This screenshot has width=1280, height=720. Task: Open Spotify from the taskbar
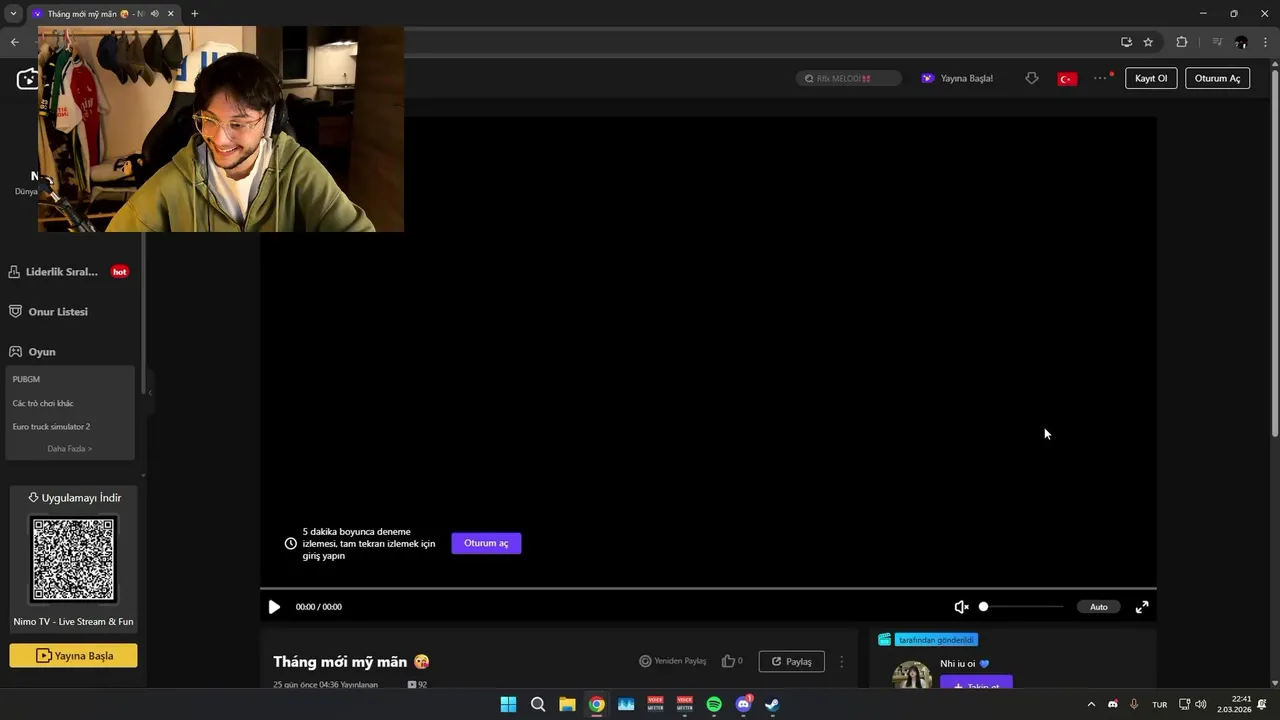tap(714, 704)
